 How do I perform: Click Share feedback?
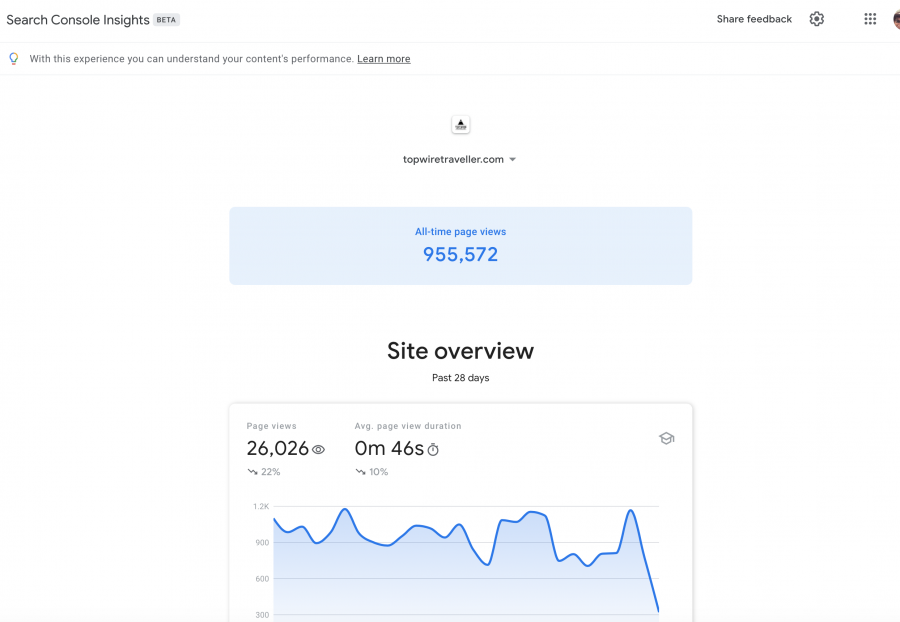[x=754, y=19]
